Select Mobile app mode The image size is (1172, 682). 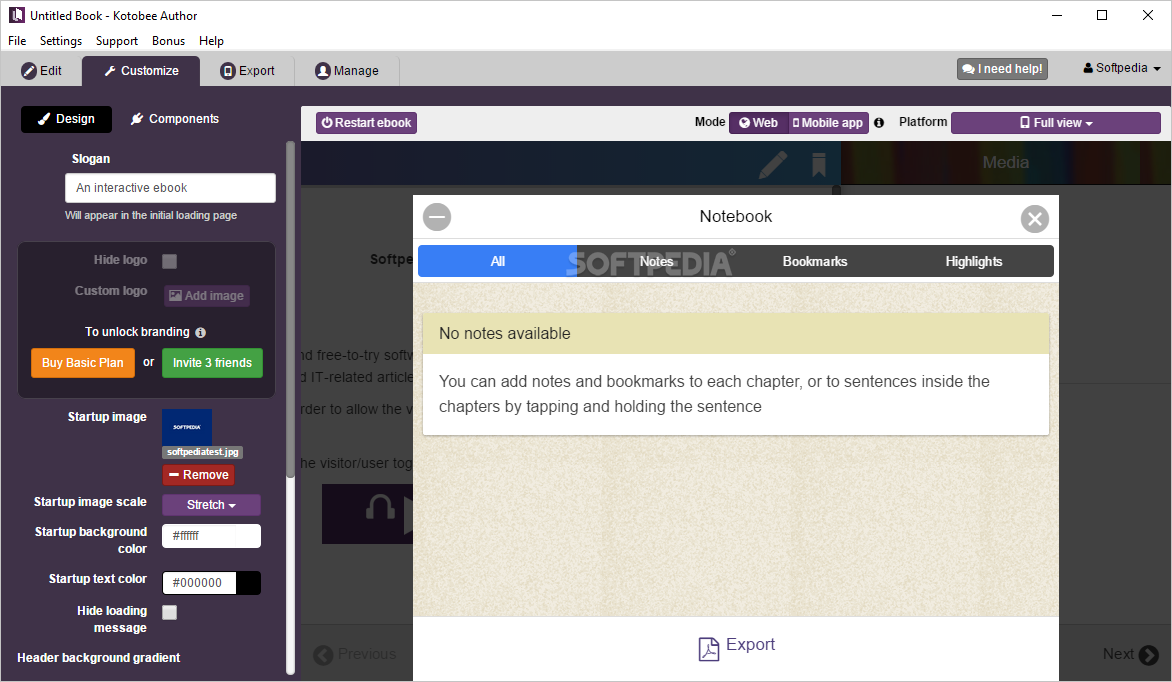(x=828, y=123)
